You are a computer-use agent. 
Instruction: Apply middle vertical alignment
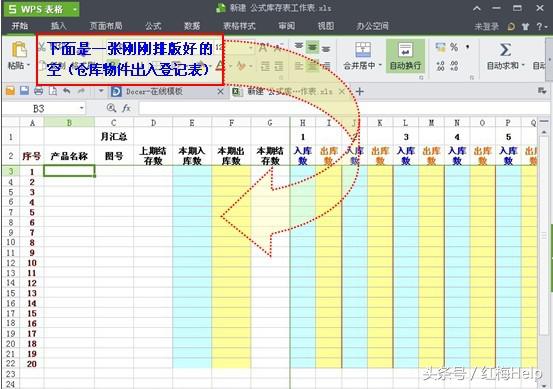312,47
